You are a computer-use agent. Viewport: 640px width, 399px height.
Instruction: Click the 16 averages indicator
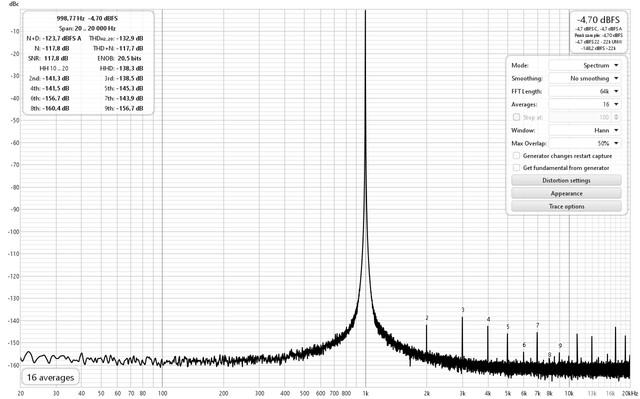[50, 377]
